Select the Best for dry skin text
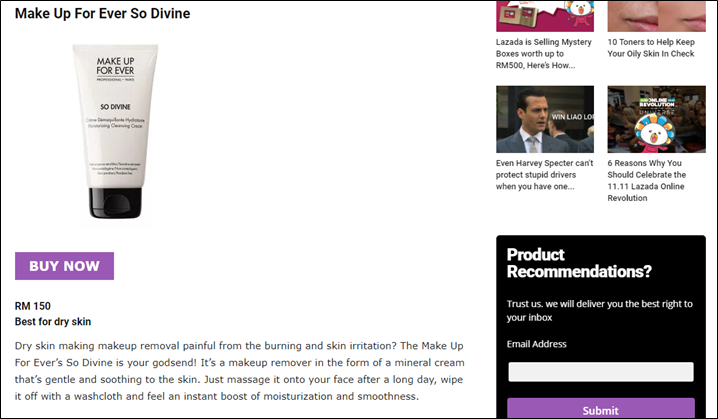The width and height of the screenshot is (718, 419). click(53, 321)
